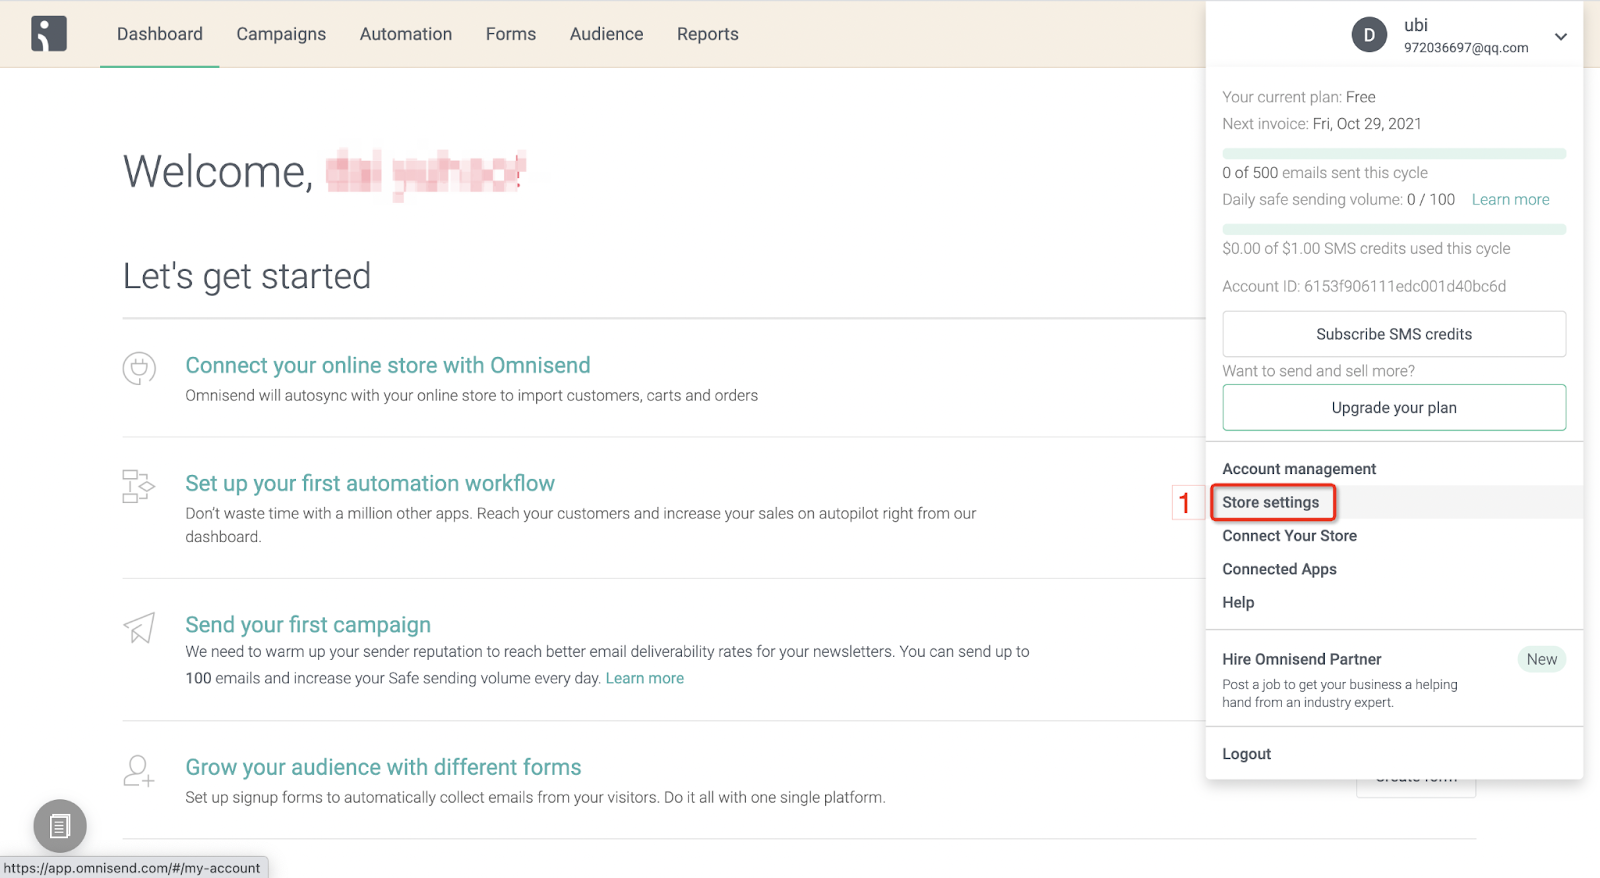
Task: Open Grow your audience with different forms
Action: pos(383,767)
